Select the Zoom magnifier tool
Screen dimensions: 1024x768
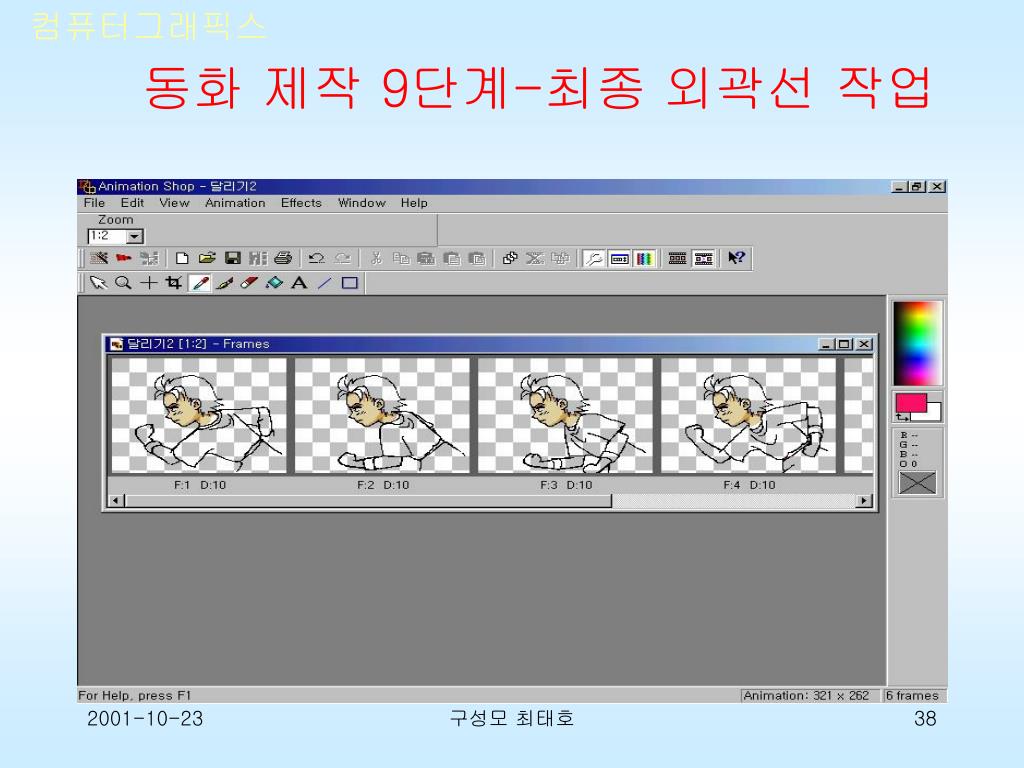tap(123, 283)
